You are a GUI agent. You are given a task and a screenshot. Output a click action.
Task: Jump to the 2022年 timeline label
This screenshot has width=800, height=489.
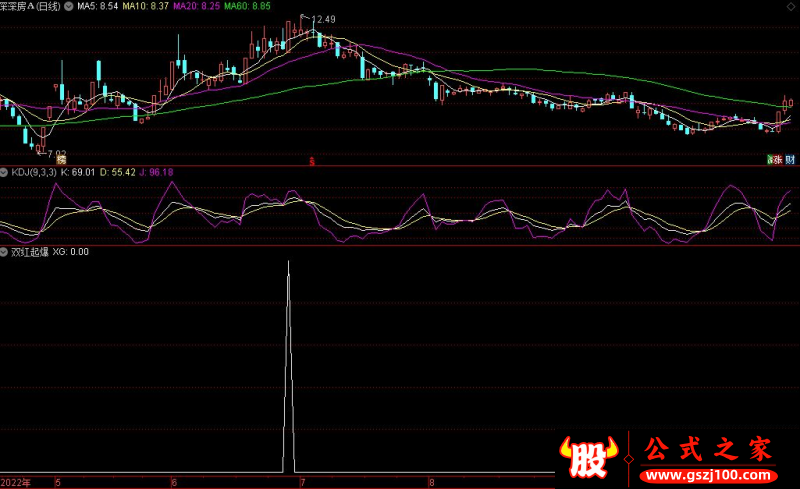click(x=15, y=482)
